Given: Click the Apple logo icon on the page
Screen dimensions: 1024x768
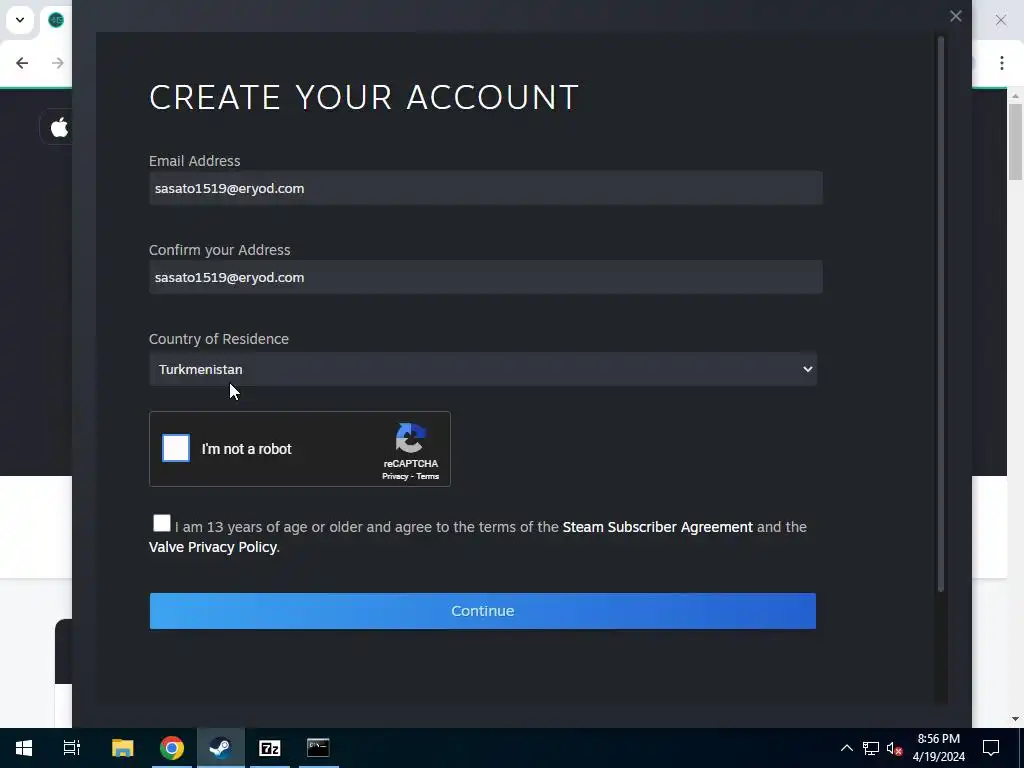Looking at the screenshot, I should (x=59, y=127).
